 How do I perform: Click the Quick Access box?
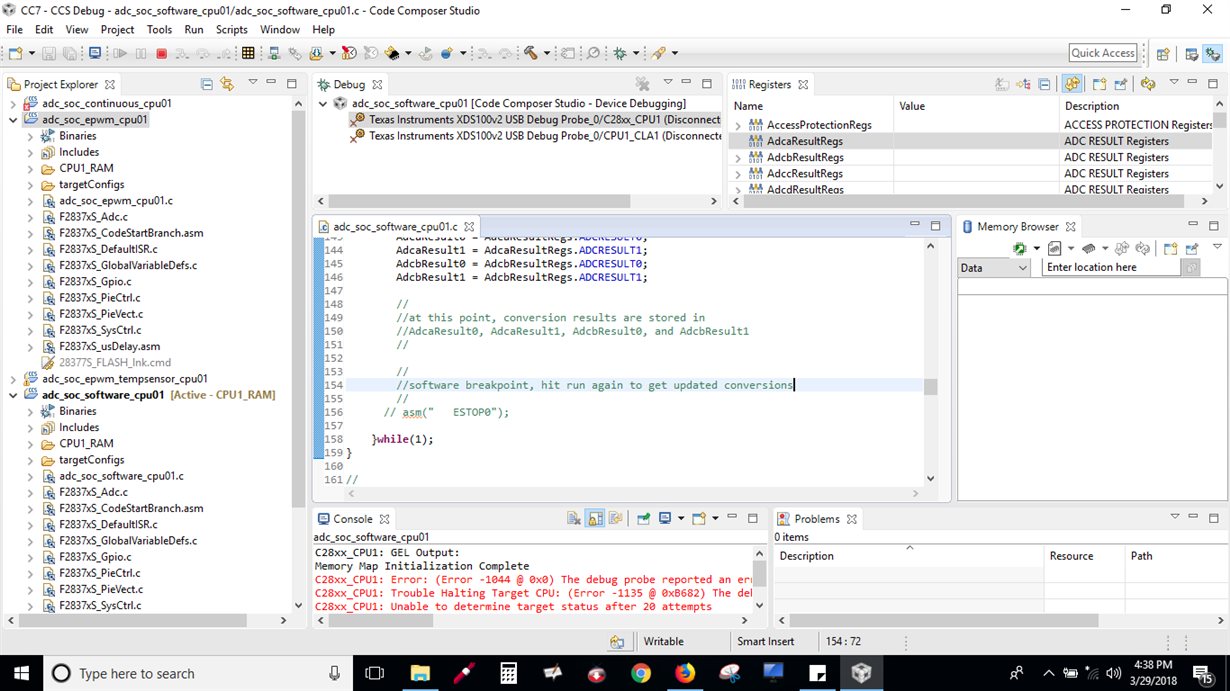point(1103,53)
